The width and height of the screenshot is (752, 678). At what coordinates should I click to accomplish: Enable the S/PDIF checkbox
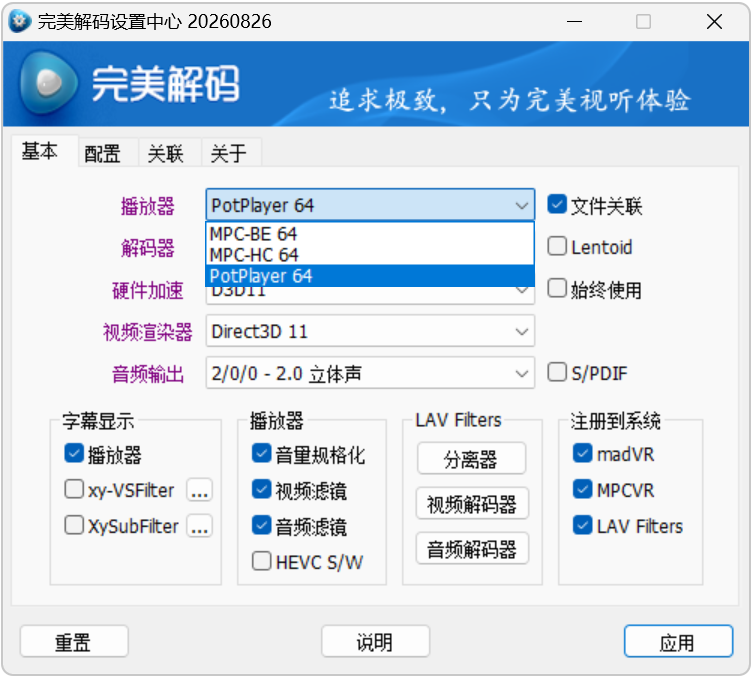pyautogui.click(x=557, y=372)
